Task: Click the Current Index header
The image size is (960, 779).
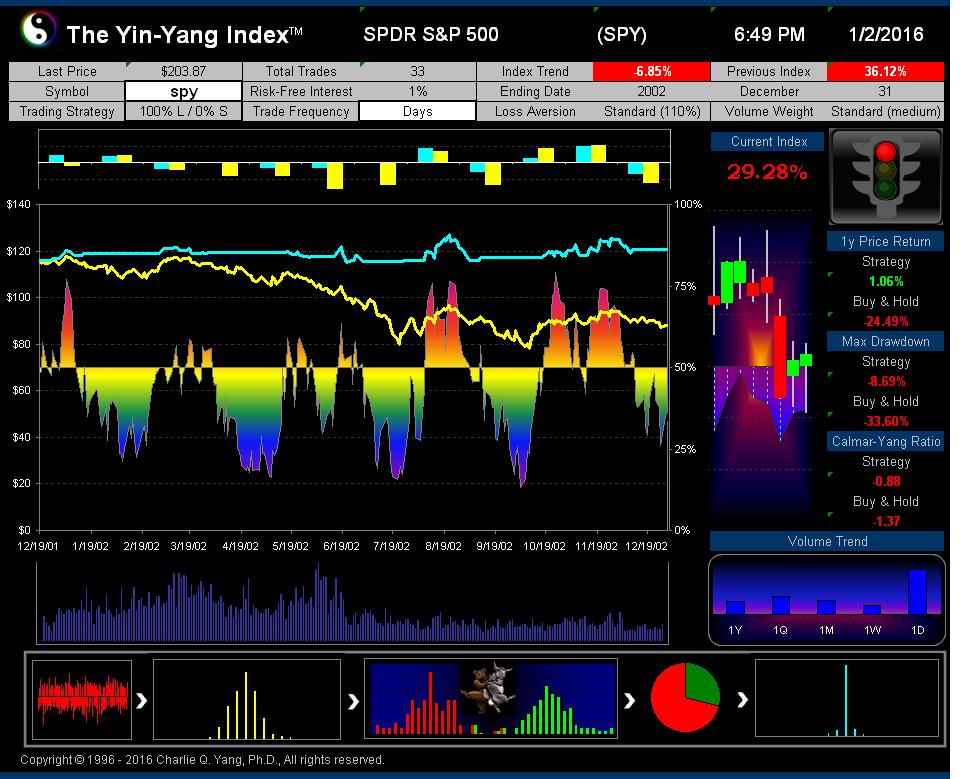Action: click(x=768, y=141)
